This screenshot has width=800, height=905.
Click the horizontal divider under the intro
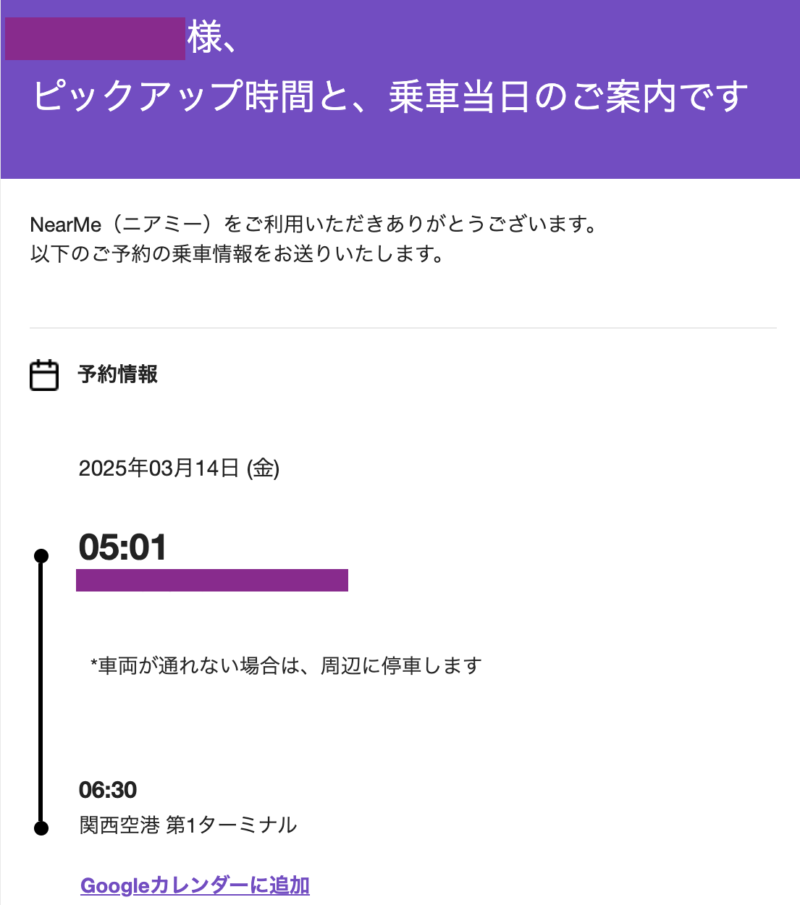403,328
